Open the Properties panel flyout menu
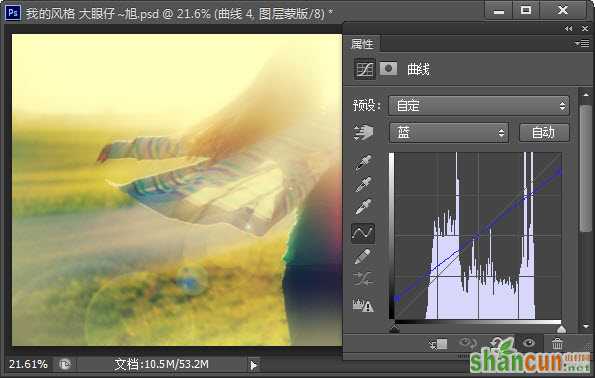The height and width of the screenshot is (378, 595). tap(581, 44)
